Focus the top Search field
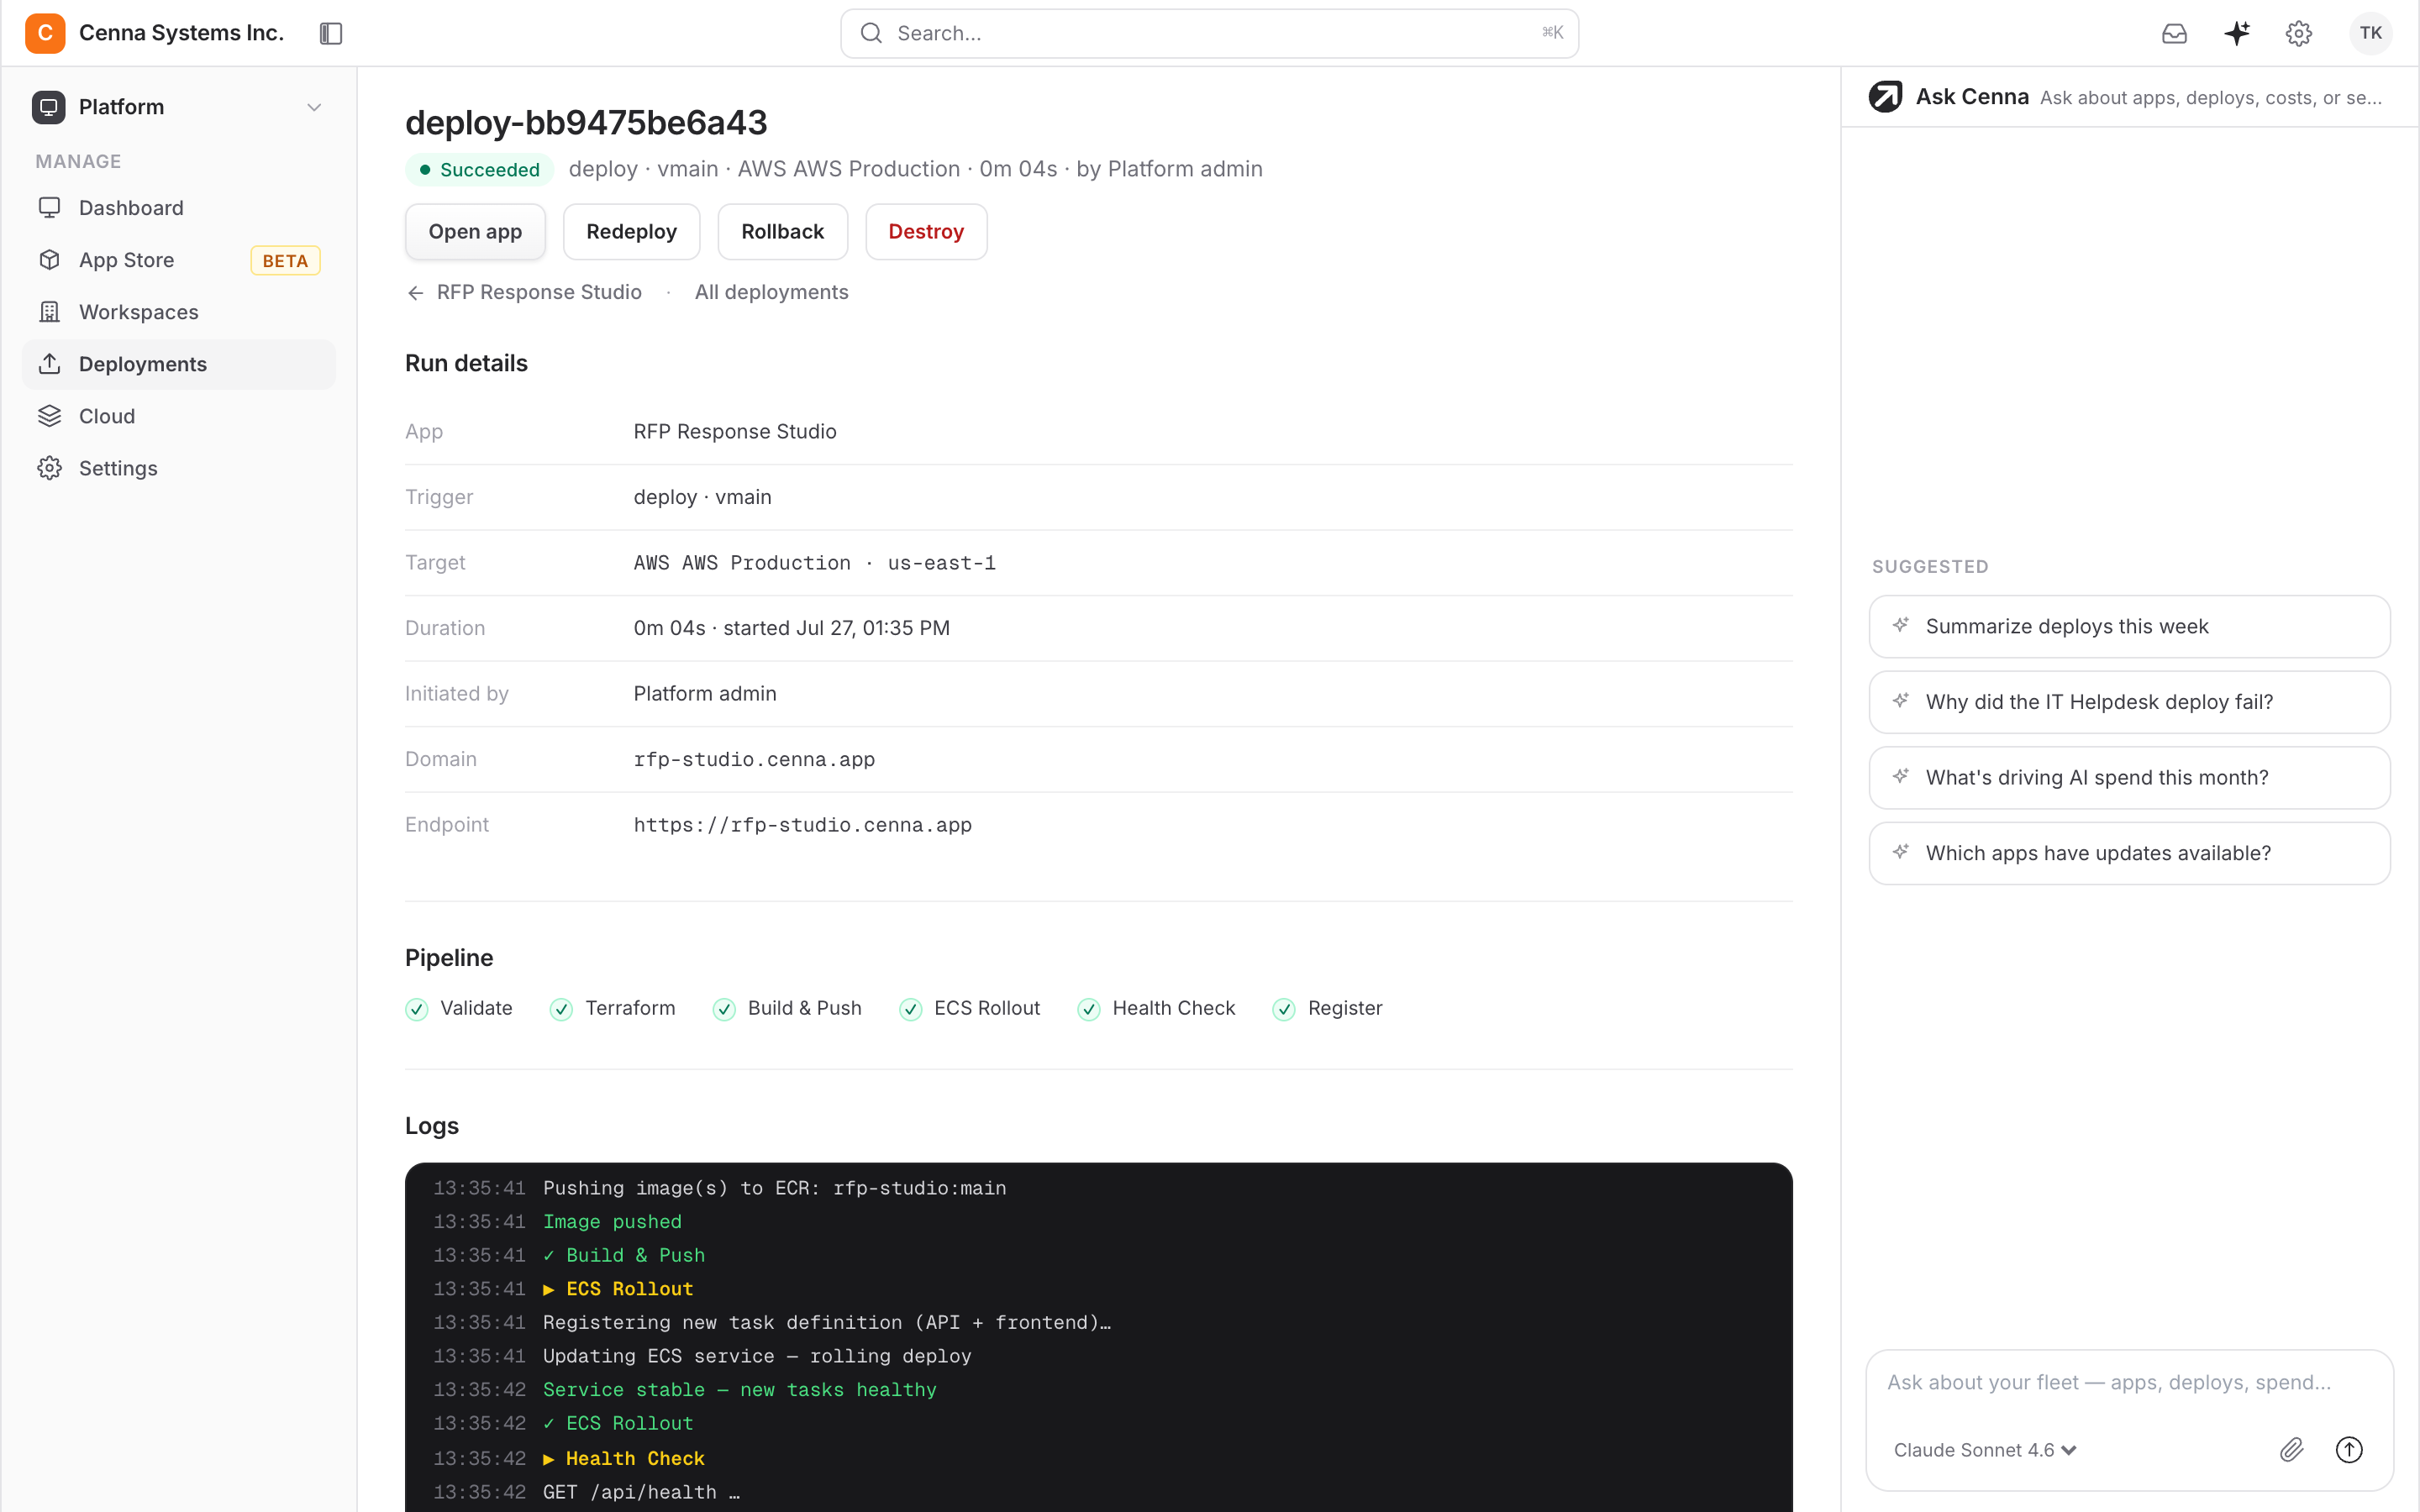2420x1512 pixels. pos(1209,33)
